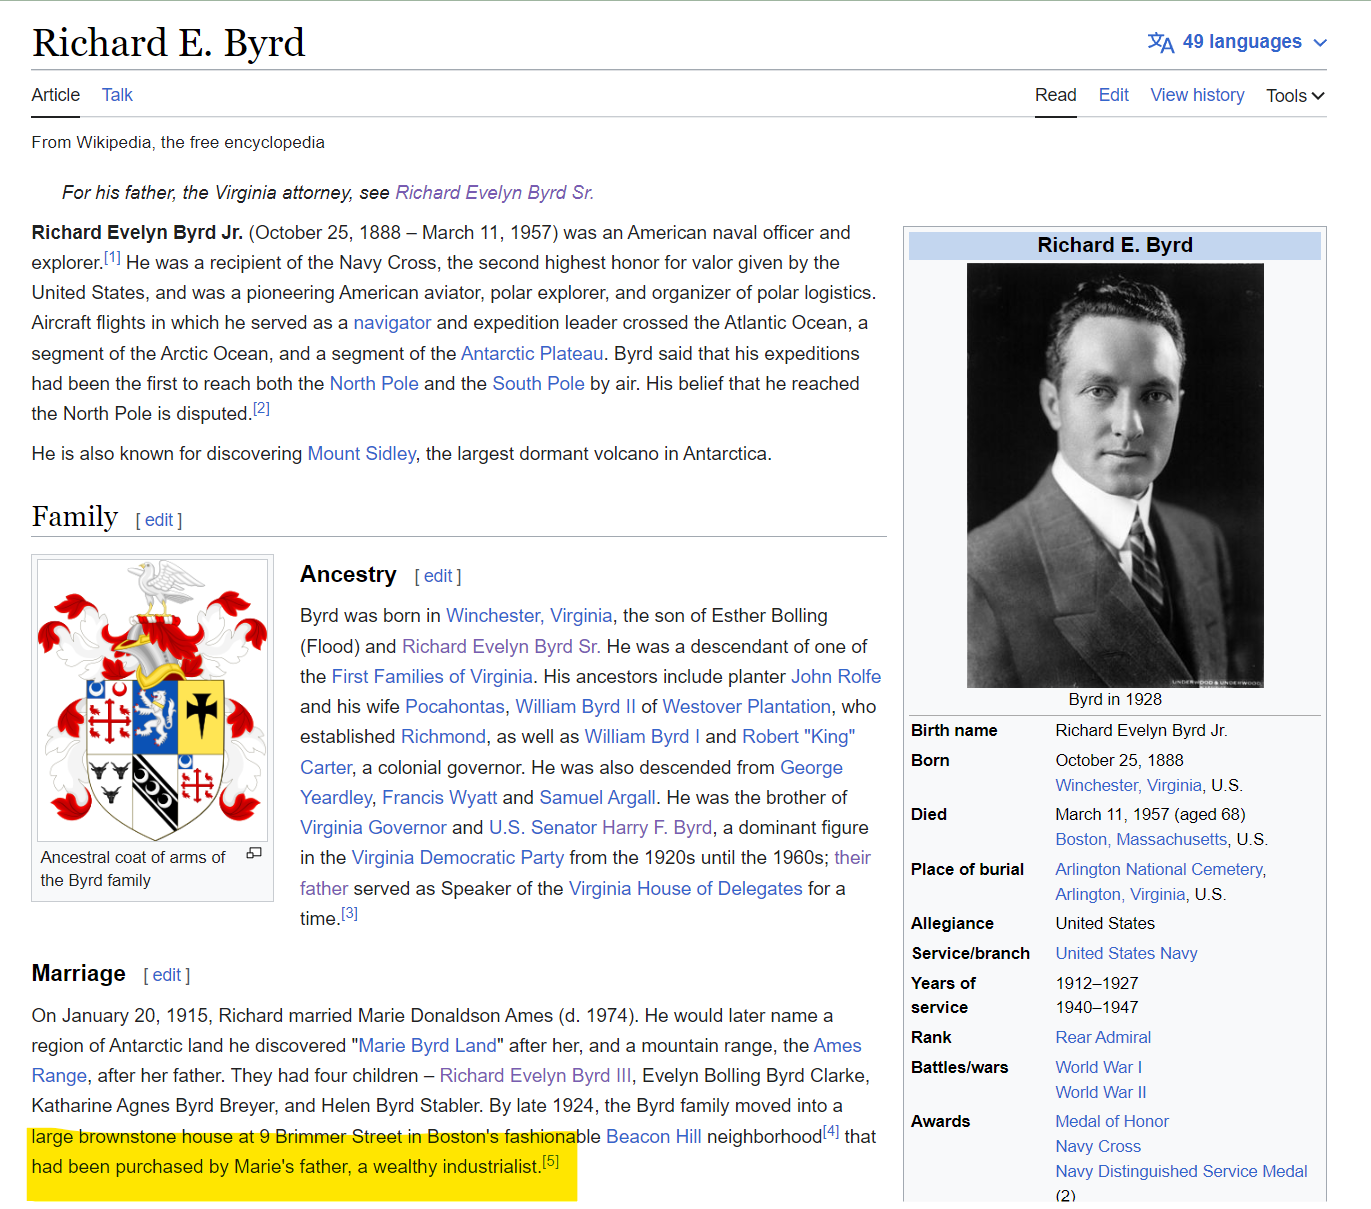This screenshot has width=1371, height=1209.
Task: Edit the Family section
Action: tap(159, 520)
